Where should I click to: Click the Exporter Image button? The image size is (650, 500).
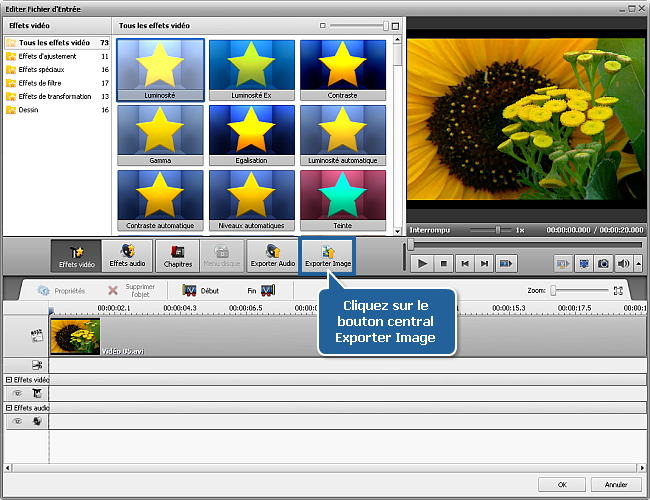click(x=327, y=257)
